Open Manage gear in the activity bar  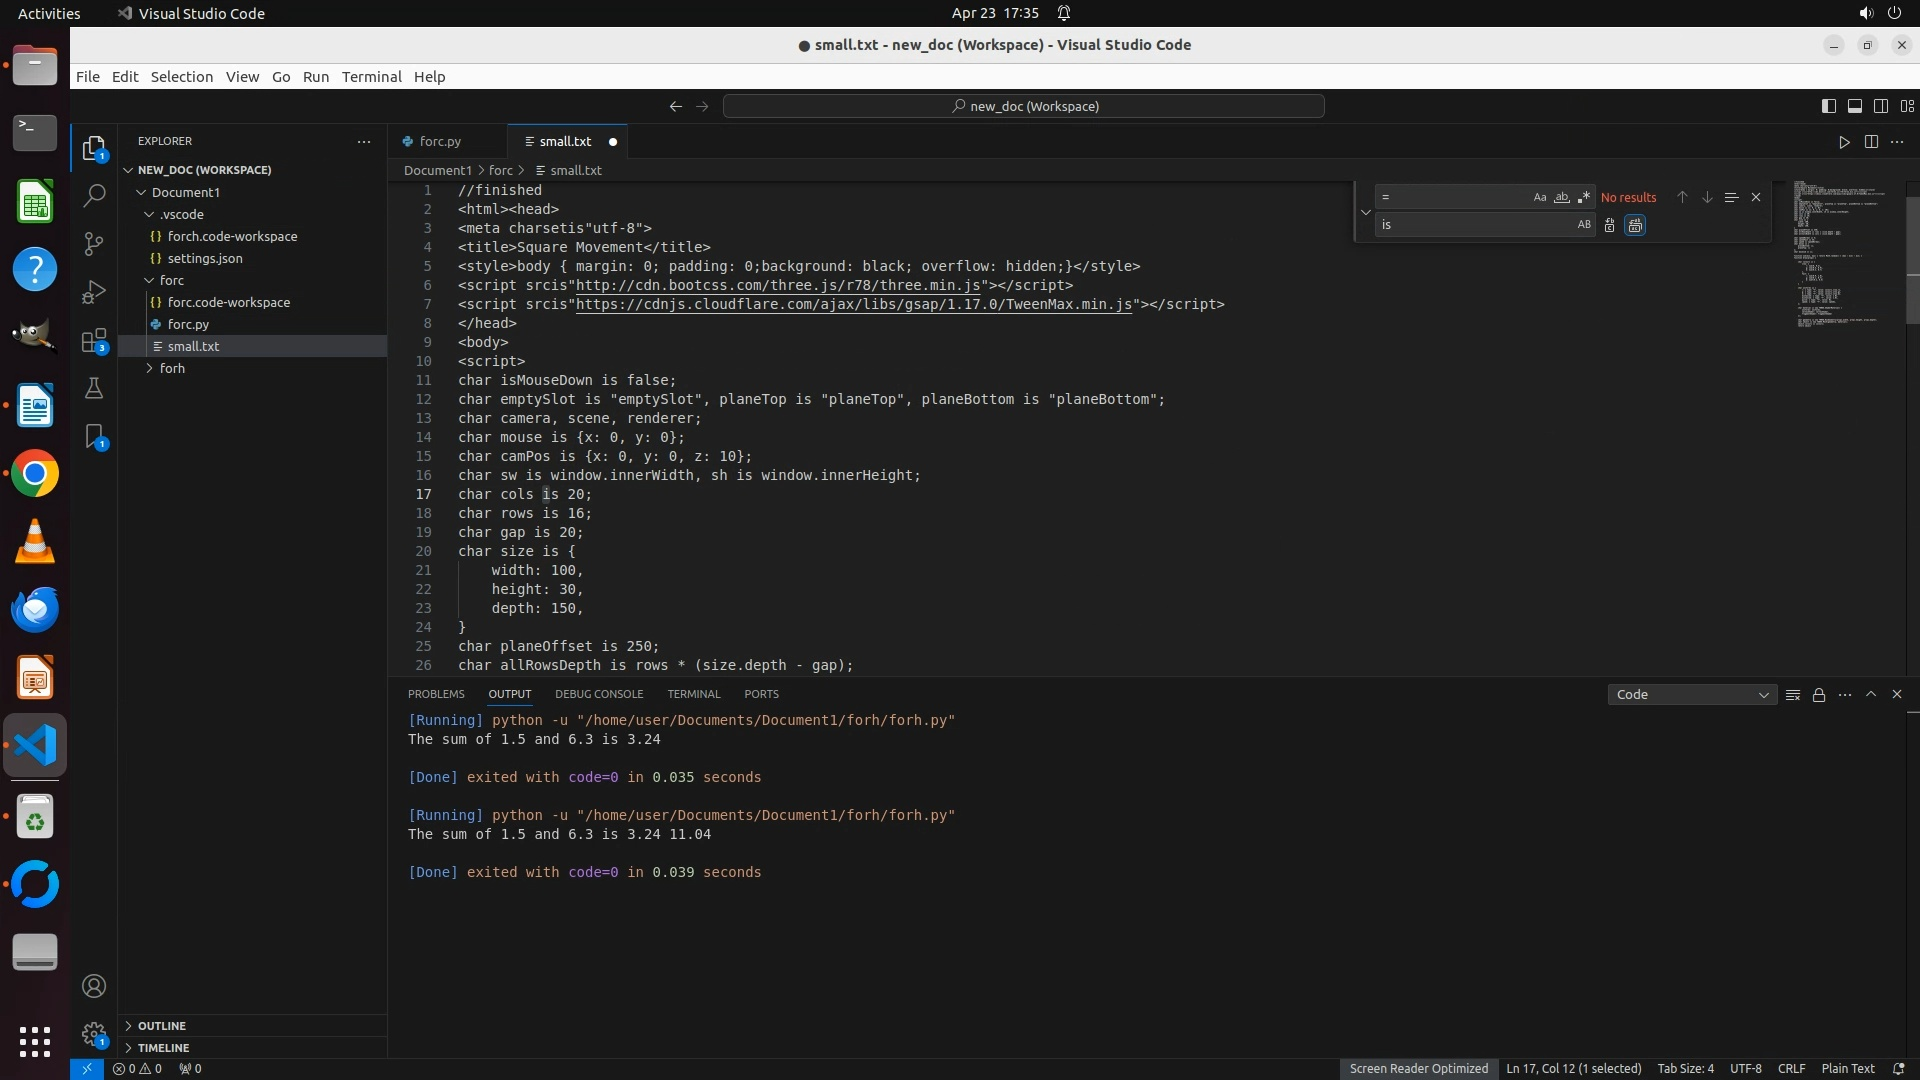(x=94, y=1033)
